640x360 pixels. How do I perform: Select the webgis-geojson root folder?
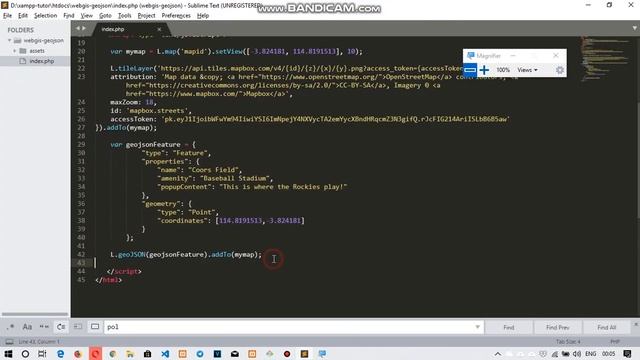(43, 40)
